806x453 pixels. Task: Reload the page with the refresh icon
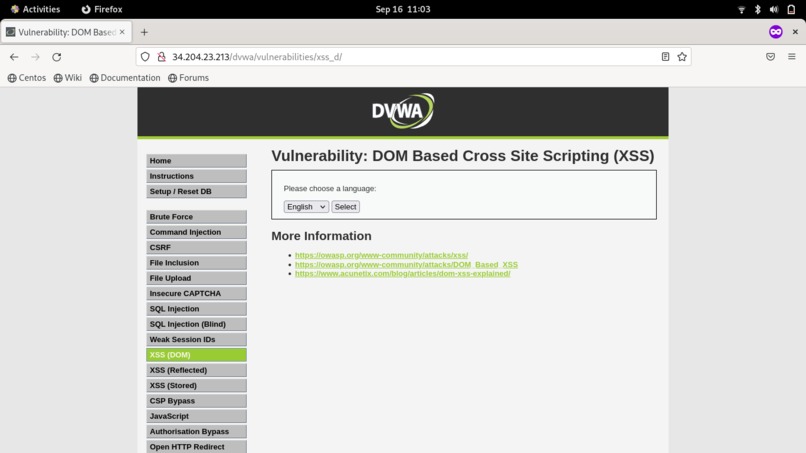(57, 57)
